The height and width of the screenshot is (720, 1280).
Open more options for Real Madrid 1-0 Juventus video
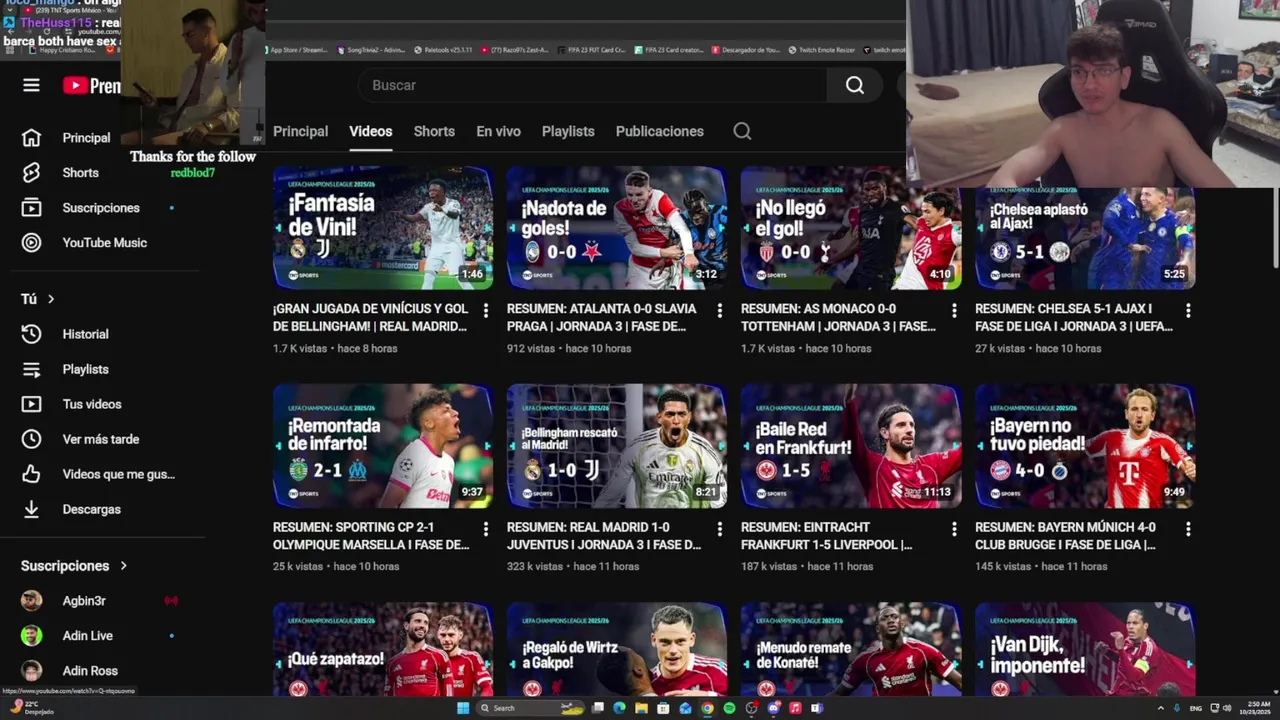pyautogui.click(x=720, y=529)
